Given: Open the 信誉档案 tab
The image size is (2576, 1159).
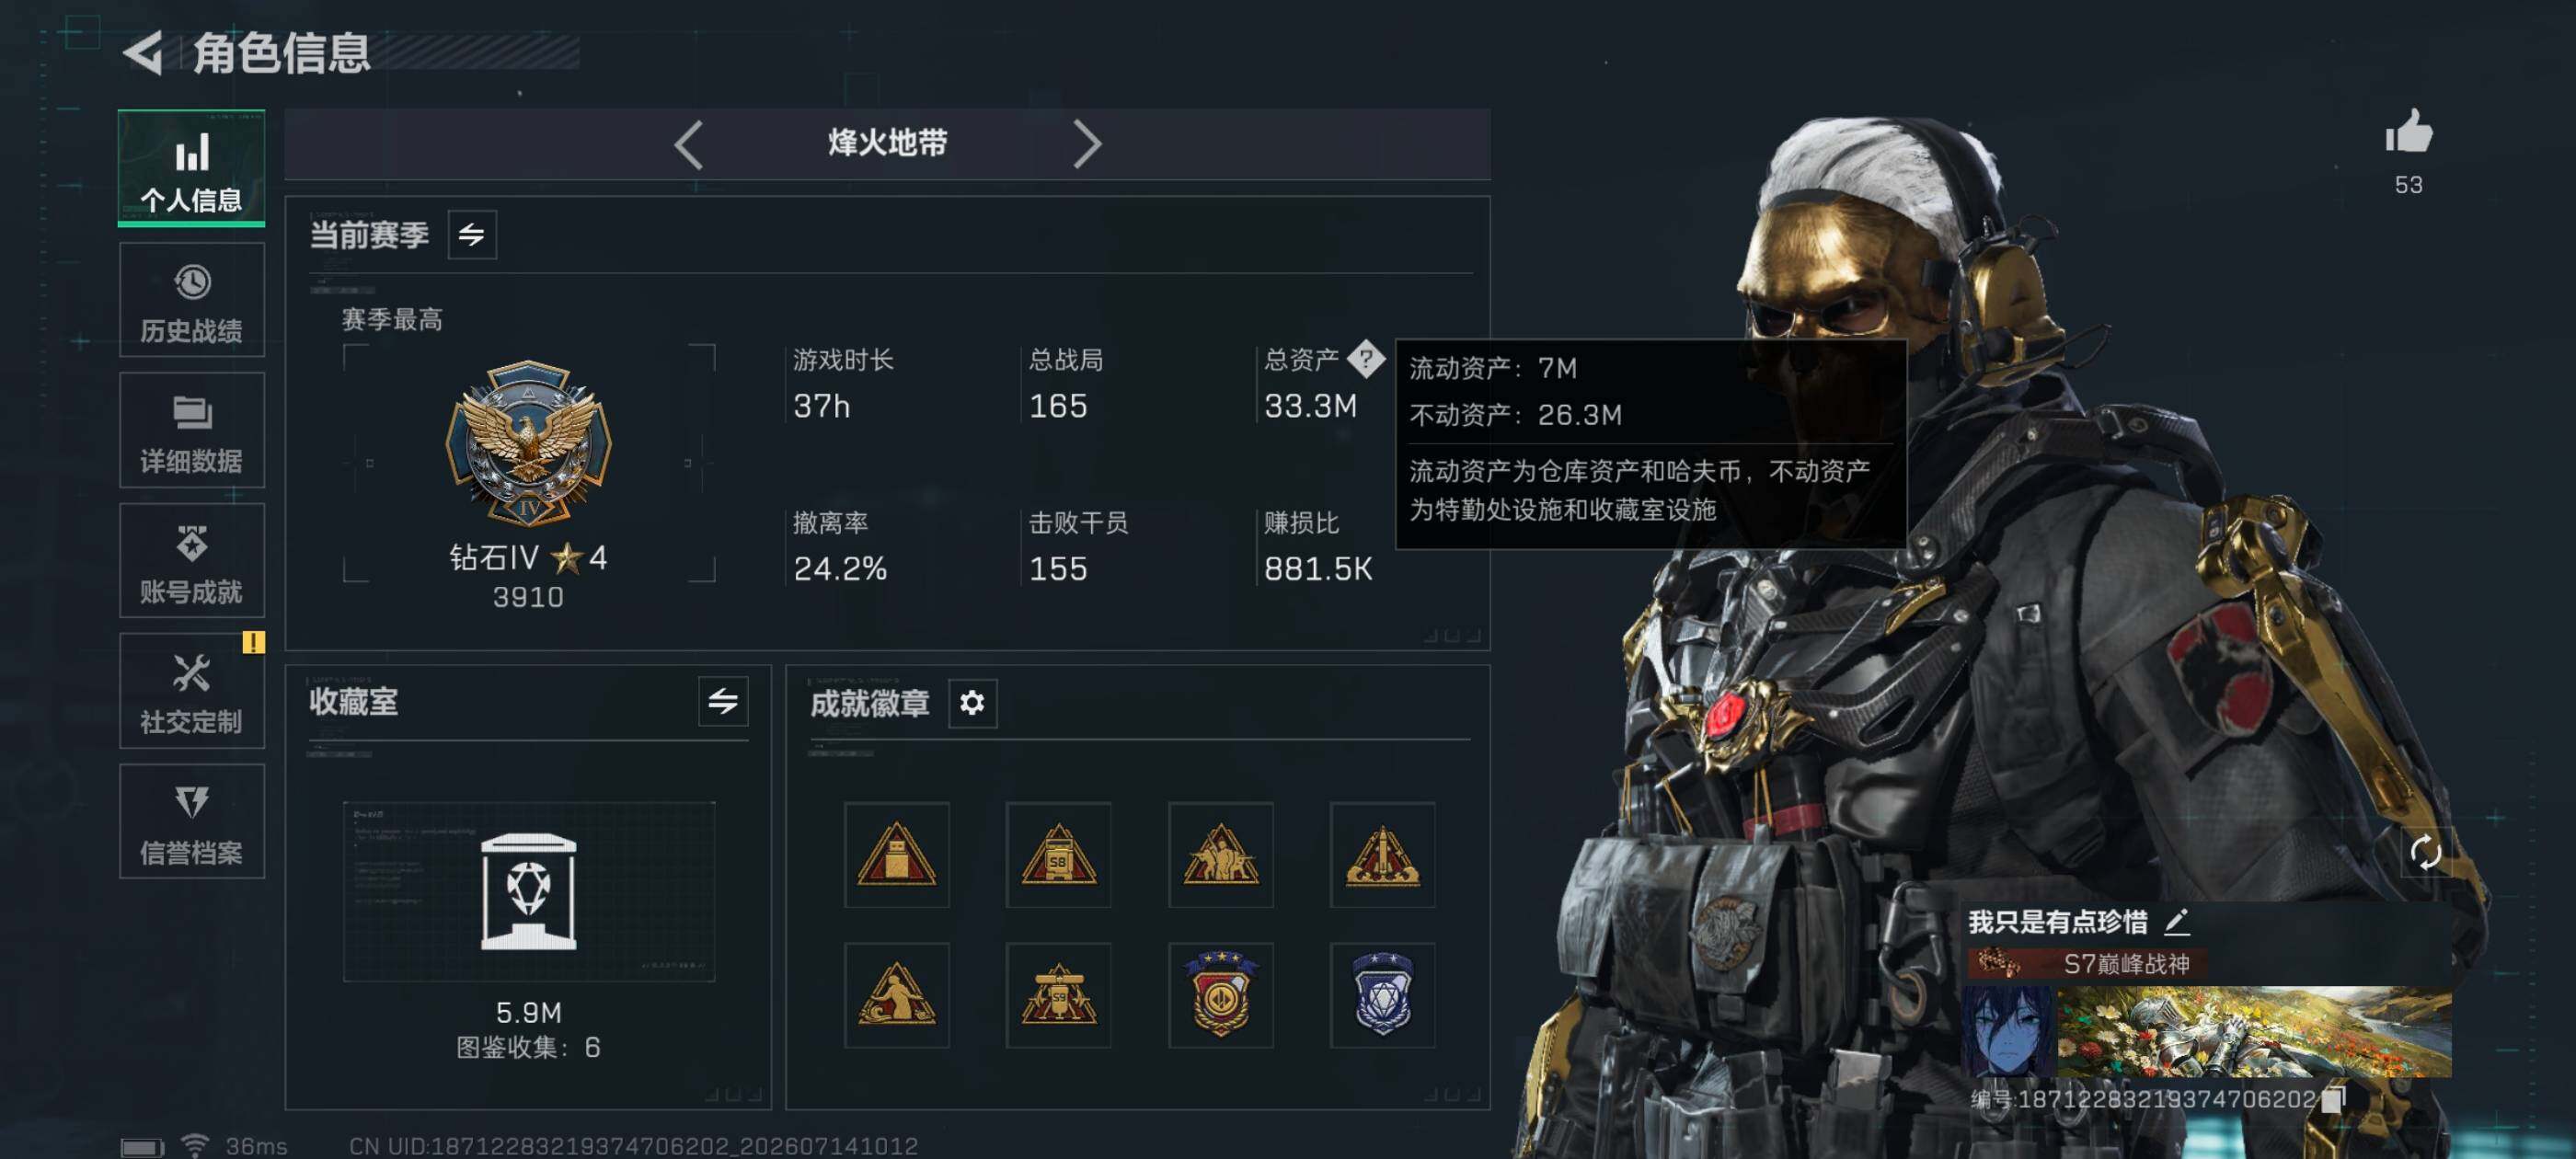Looking at the screenshot, I should [x=192, y=821].
